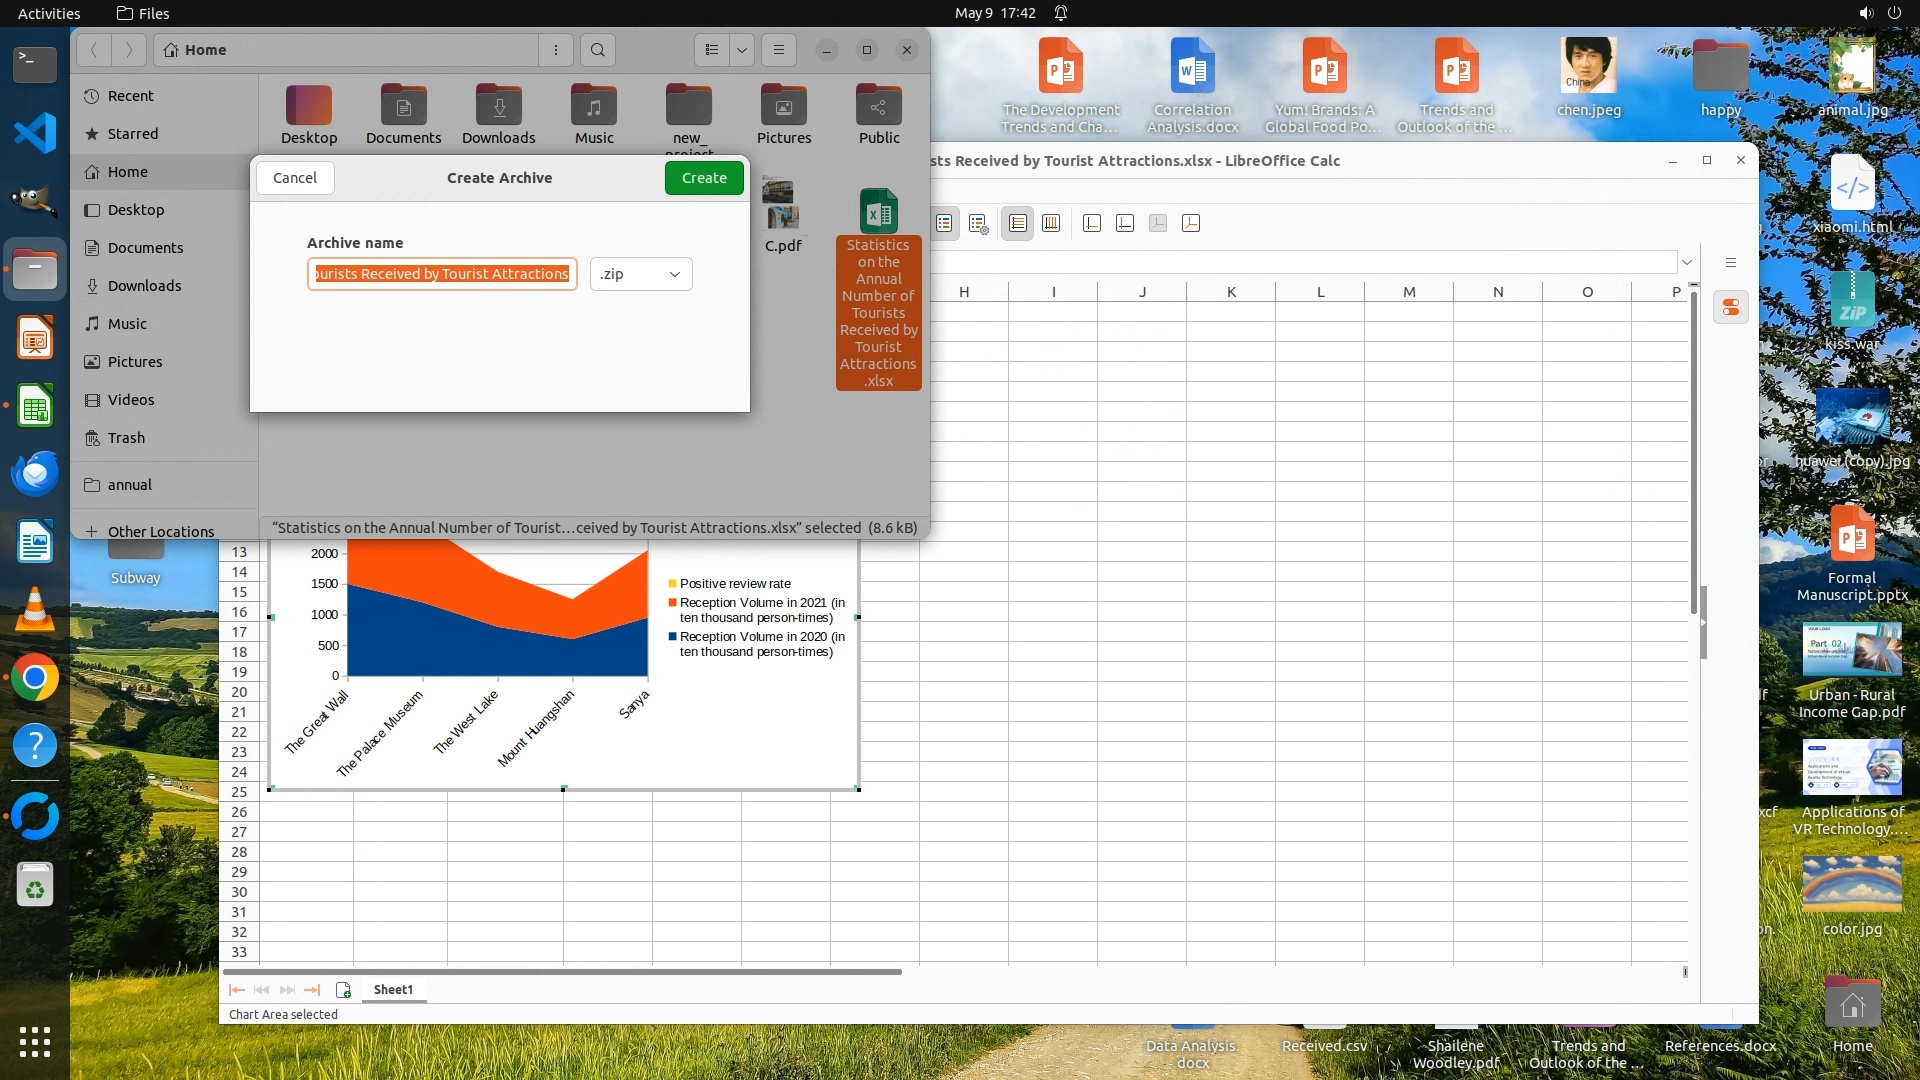This screenshot has height=1080, width=1920.
Task: Click the Archive name text field
Action: [442, 274]
